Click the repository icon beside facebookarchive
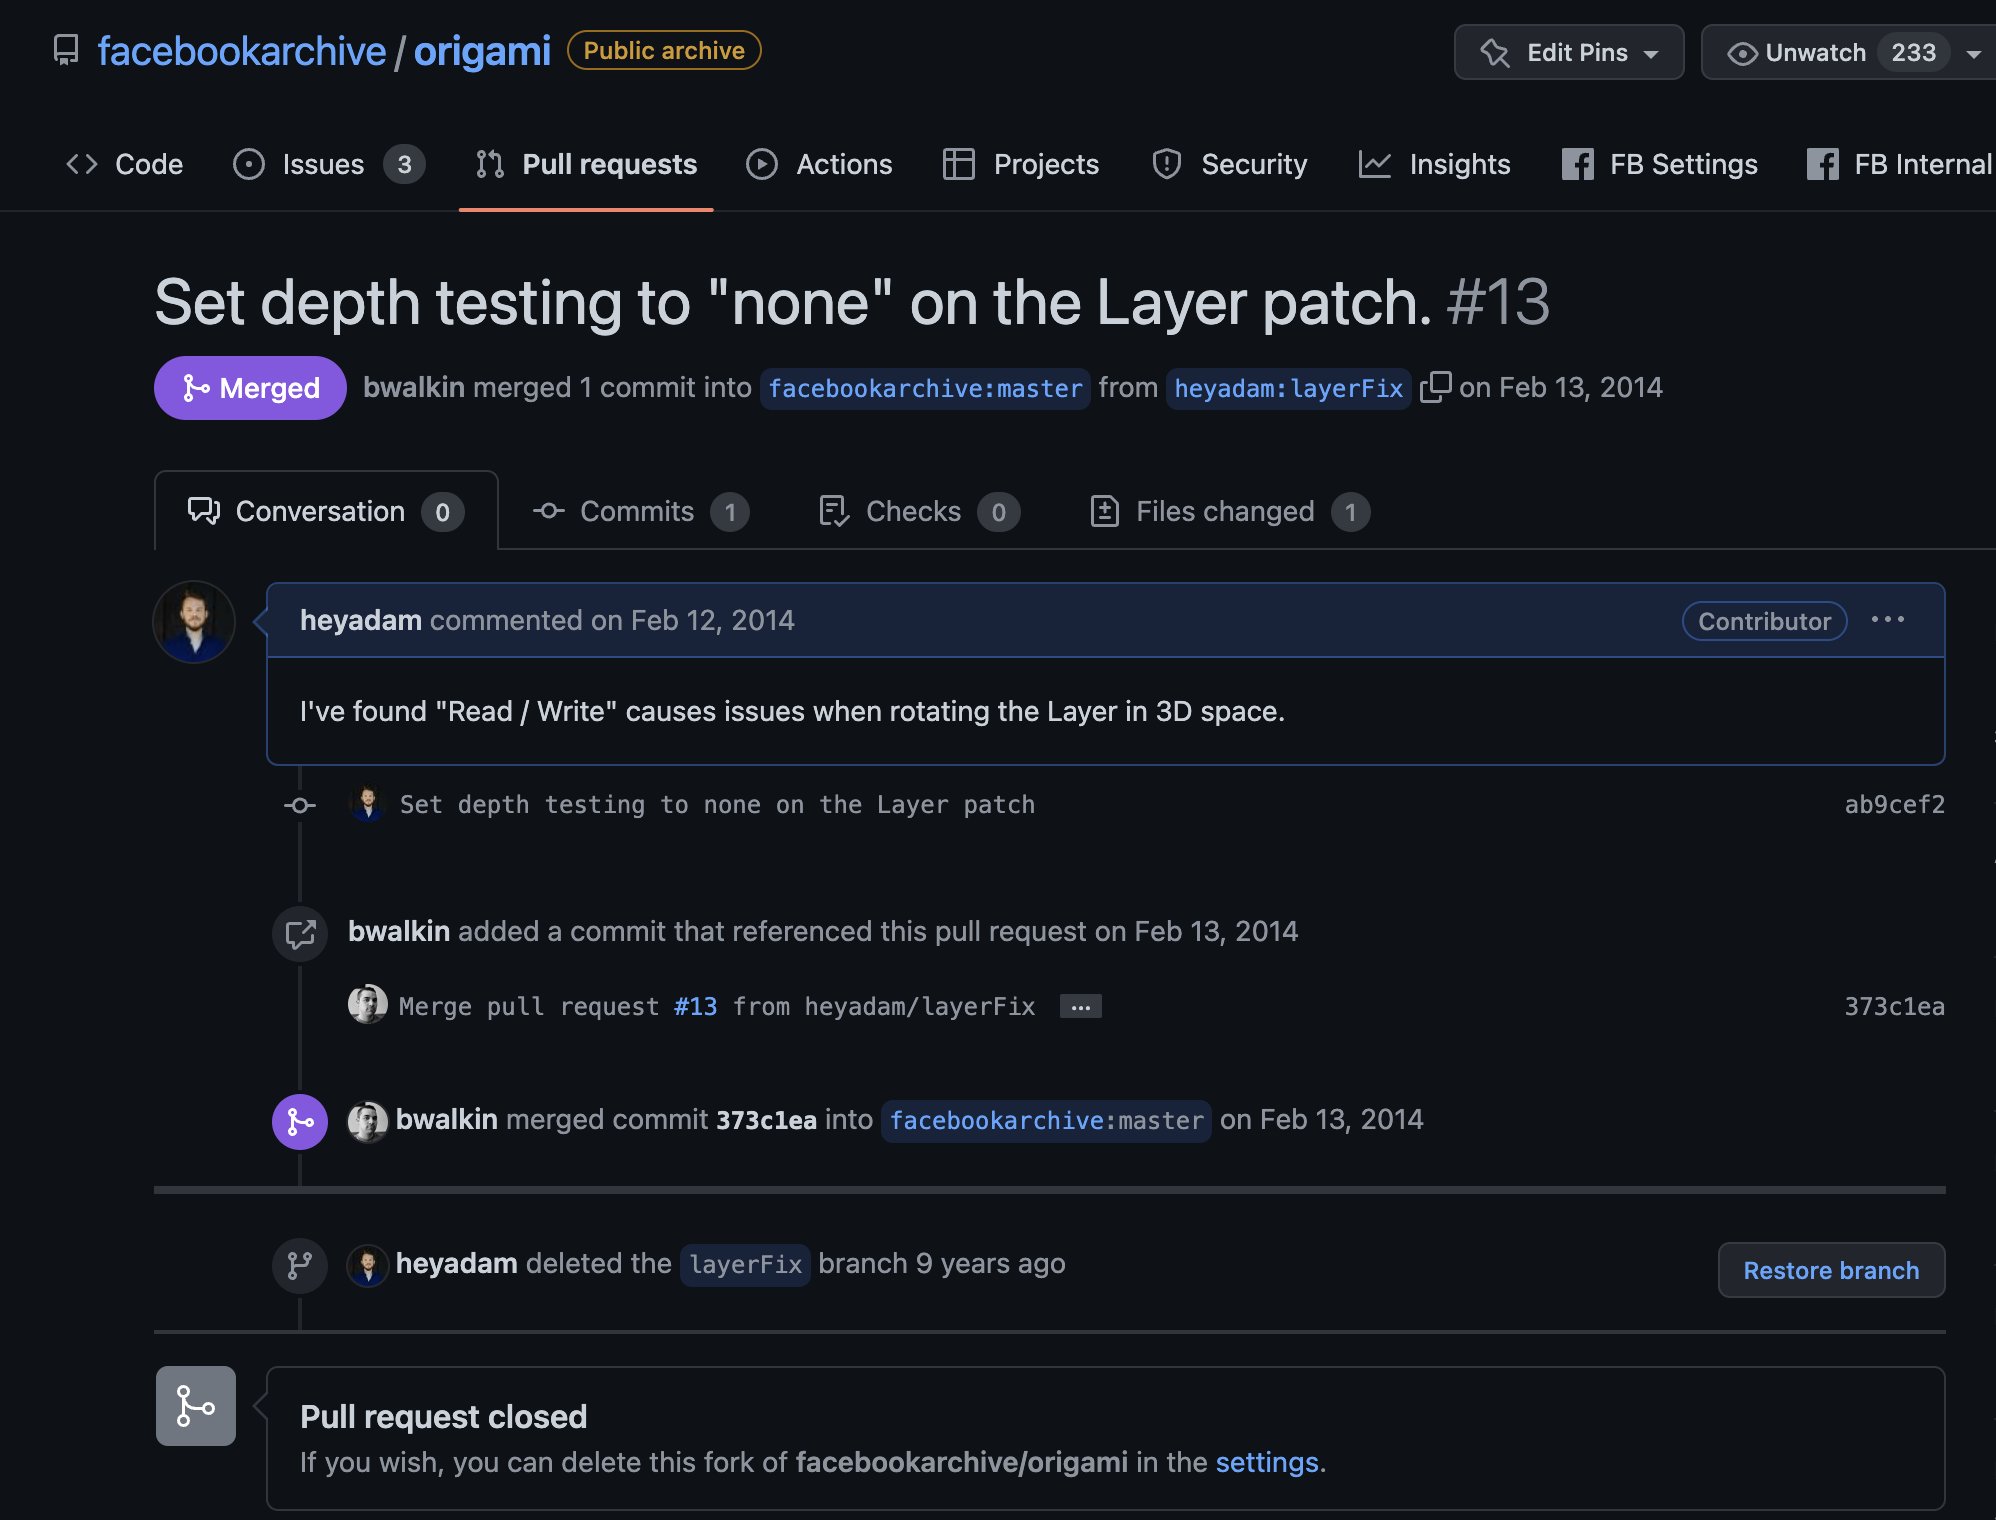The width and height of the screenshot is (1996, 1520). [66, 50]
